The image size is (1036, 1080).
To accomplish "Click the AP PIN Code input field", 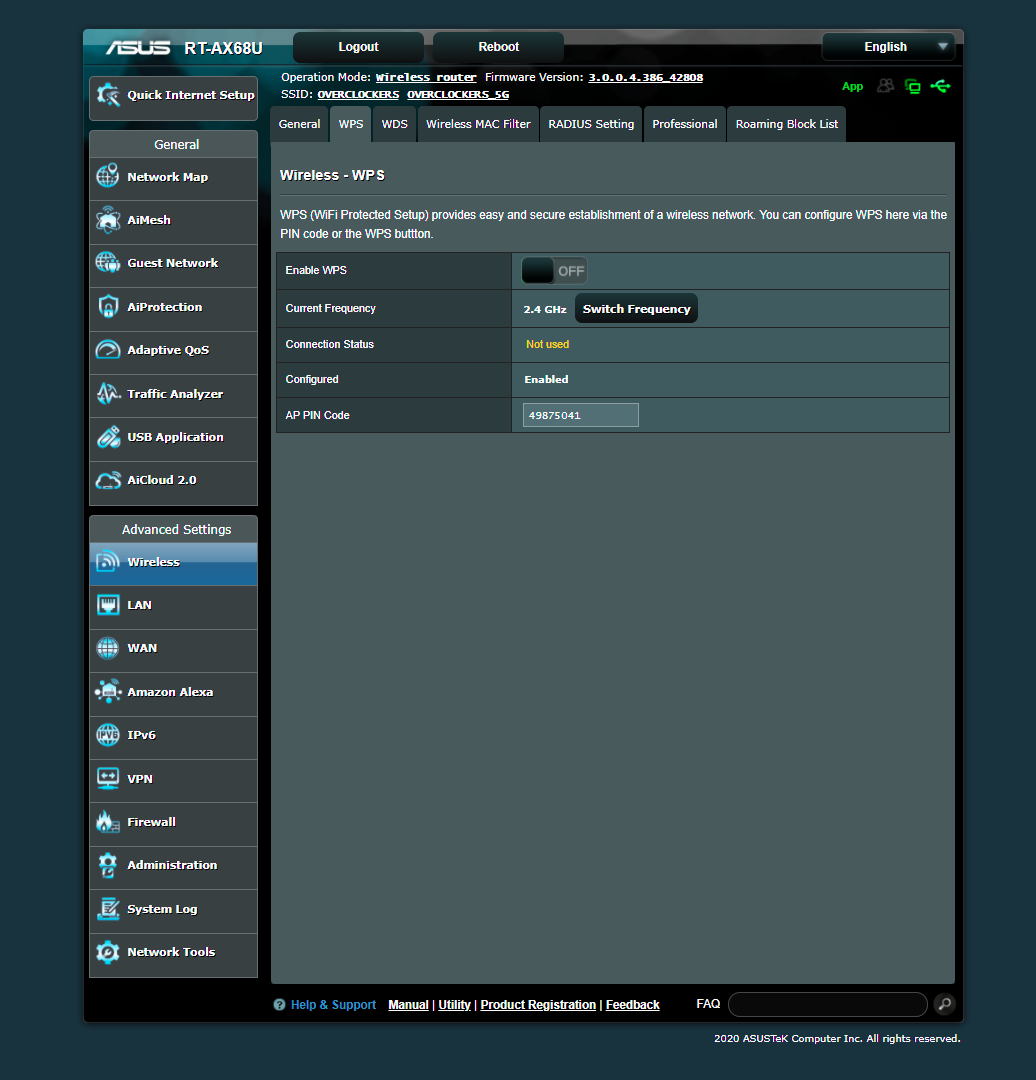I will pos(581,415).
